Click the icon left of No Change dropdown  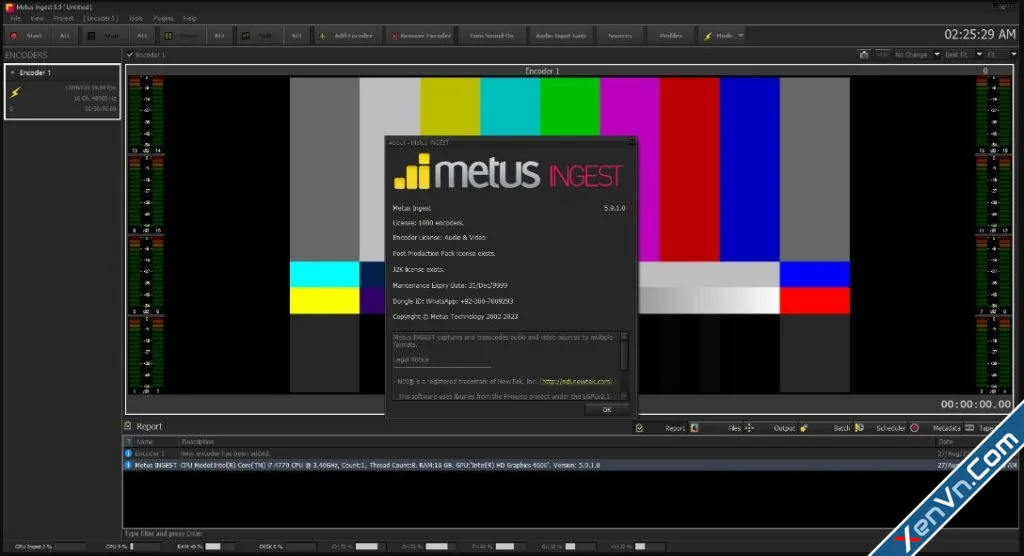pos(882,55)
